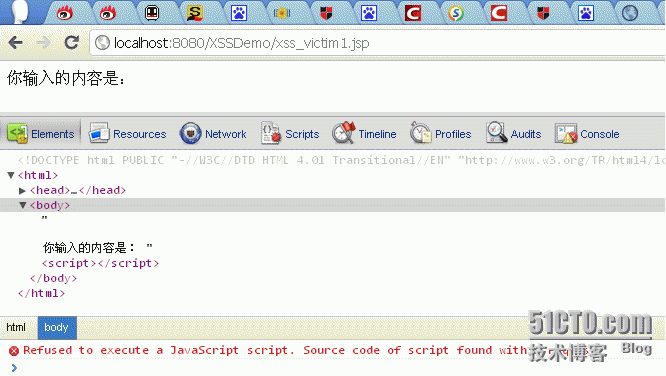The image size is (666, 376).
Task: Open the Elements panel in DevTools
Action: coord(41,134)
